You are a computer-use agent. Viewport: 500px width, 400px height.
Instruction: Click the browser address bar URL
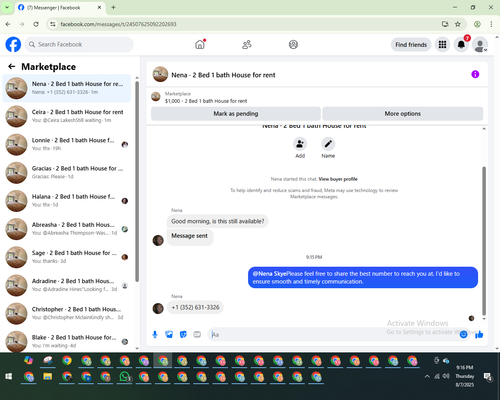point(118,24)
